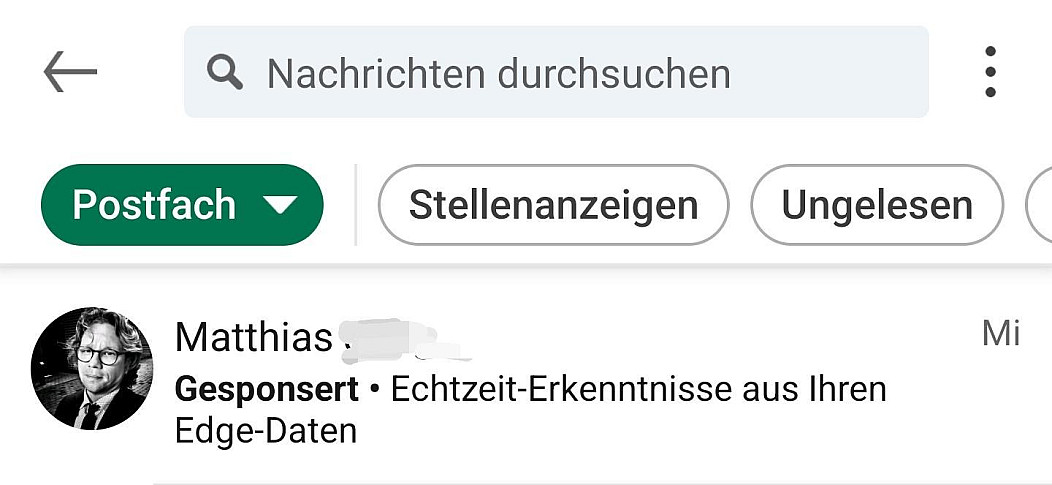Expand the green Postfach dropdown
Screen dimensions: 1052x485
[x=182, y=205]
